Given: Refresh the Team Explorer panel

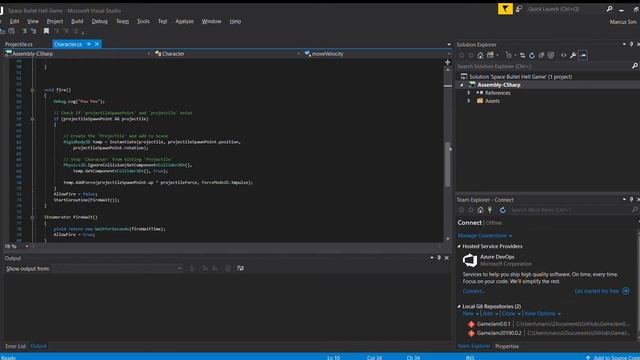Looking at the screenshot, I should [502, 210].
